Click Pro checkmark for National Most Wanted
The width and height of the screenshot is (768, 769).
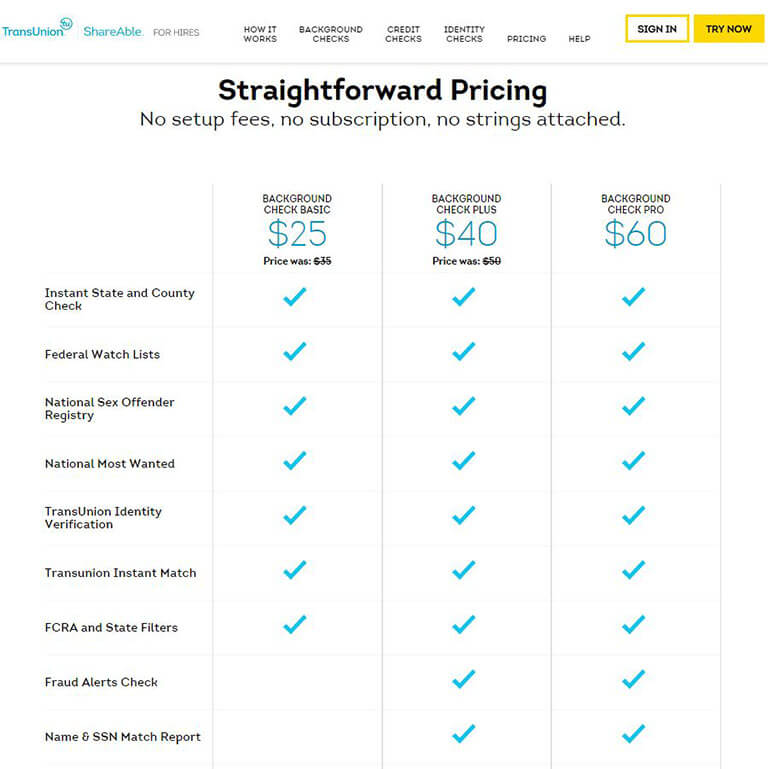(x=634, y=461)
